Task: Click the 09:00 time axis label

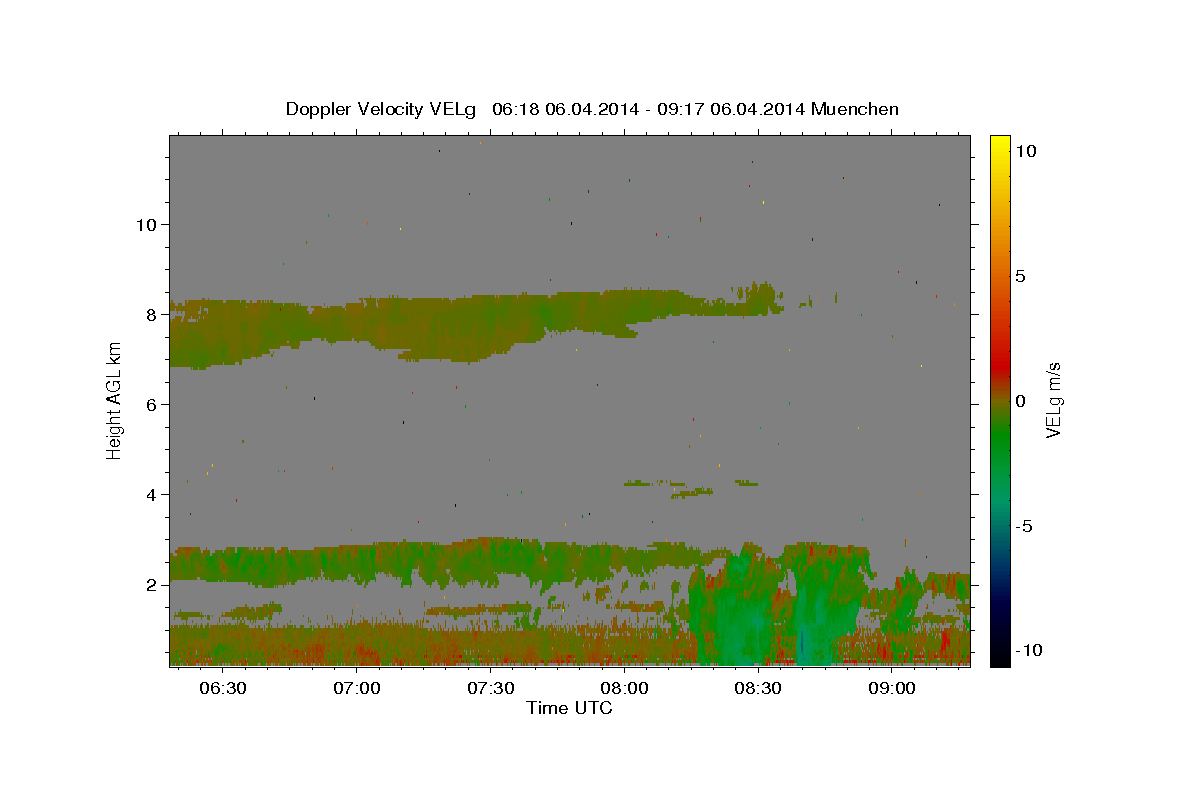Action: coord(892,688)
